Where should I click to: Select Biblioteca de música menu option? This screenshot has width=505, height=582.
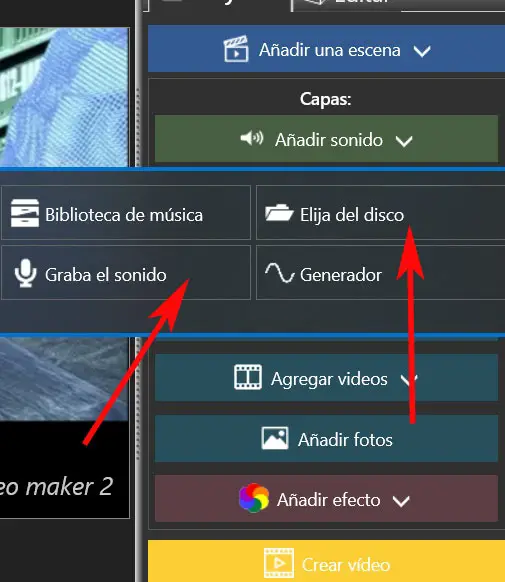[x=126, y=213]
